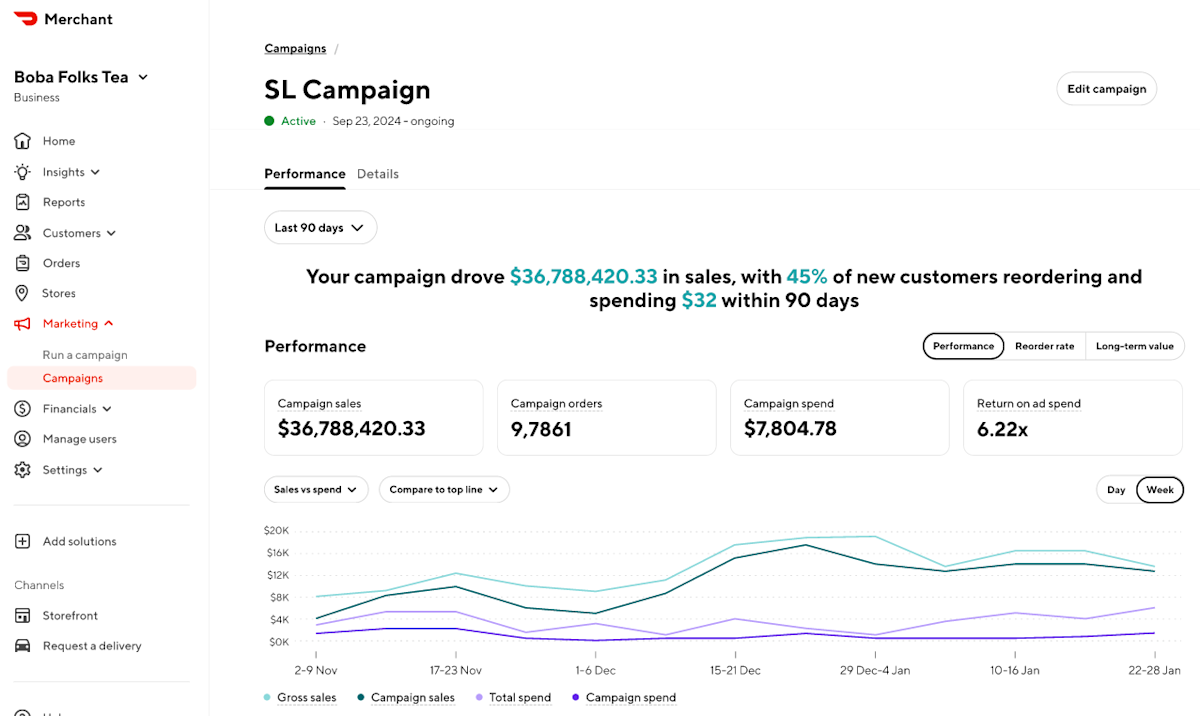Expand the Sales vs spend dropdown
The width and height of the screenshot is (1200, 716).
tap(316, 490)
